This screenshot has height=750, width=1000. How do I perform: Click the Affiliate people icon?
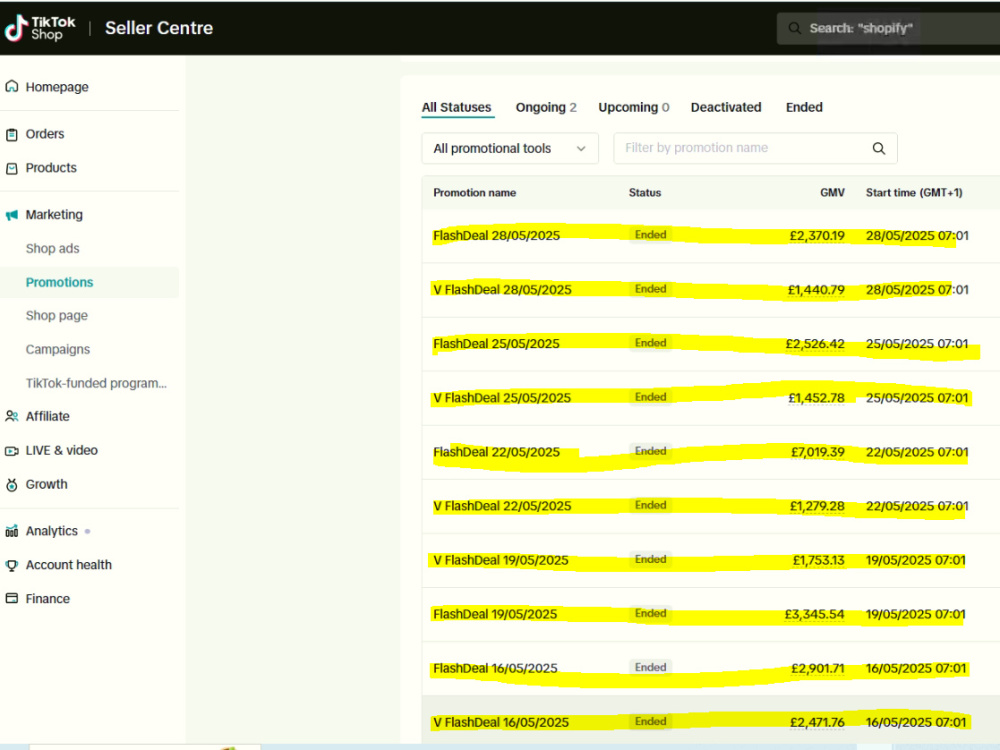pos(11,416)
